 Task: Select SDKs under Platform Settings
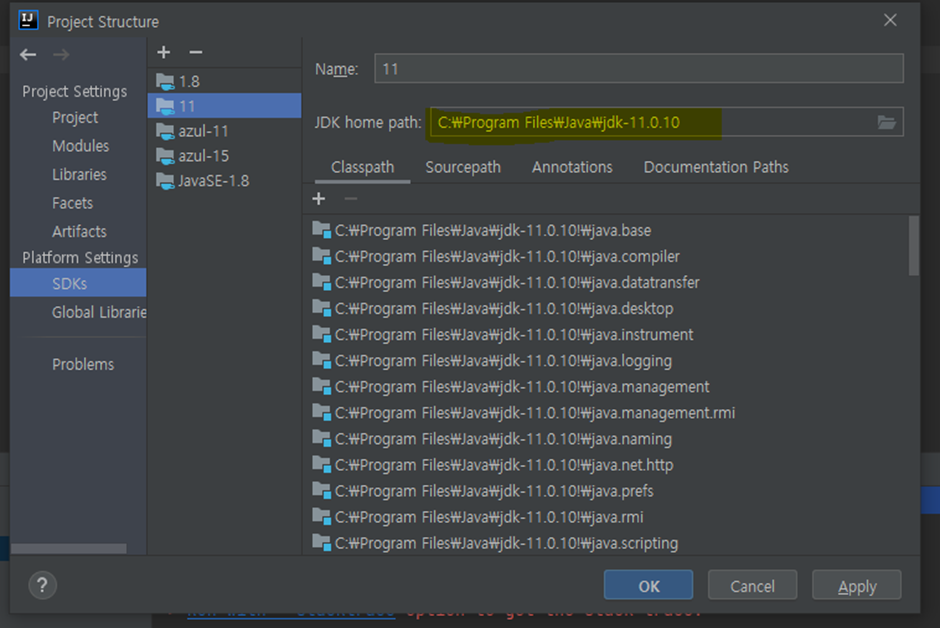point(78,283)
